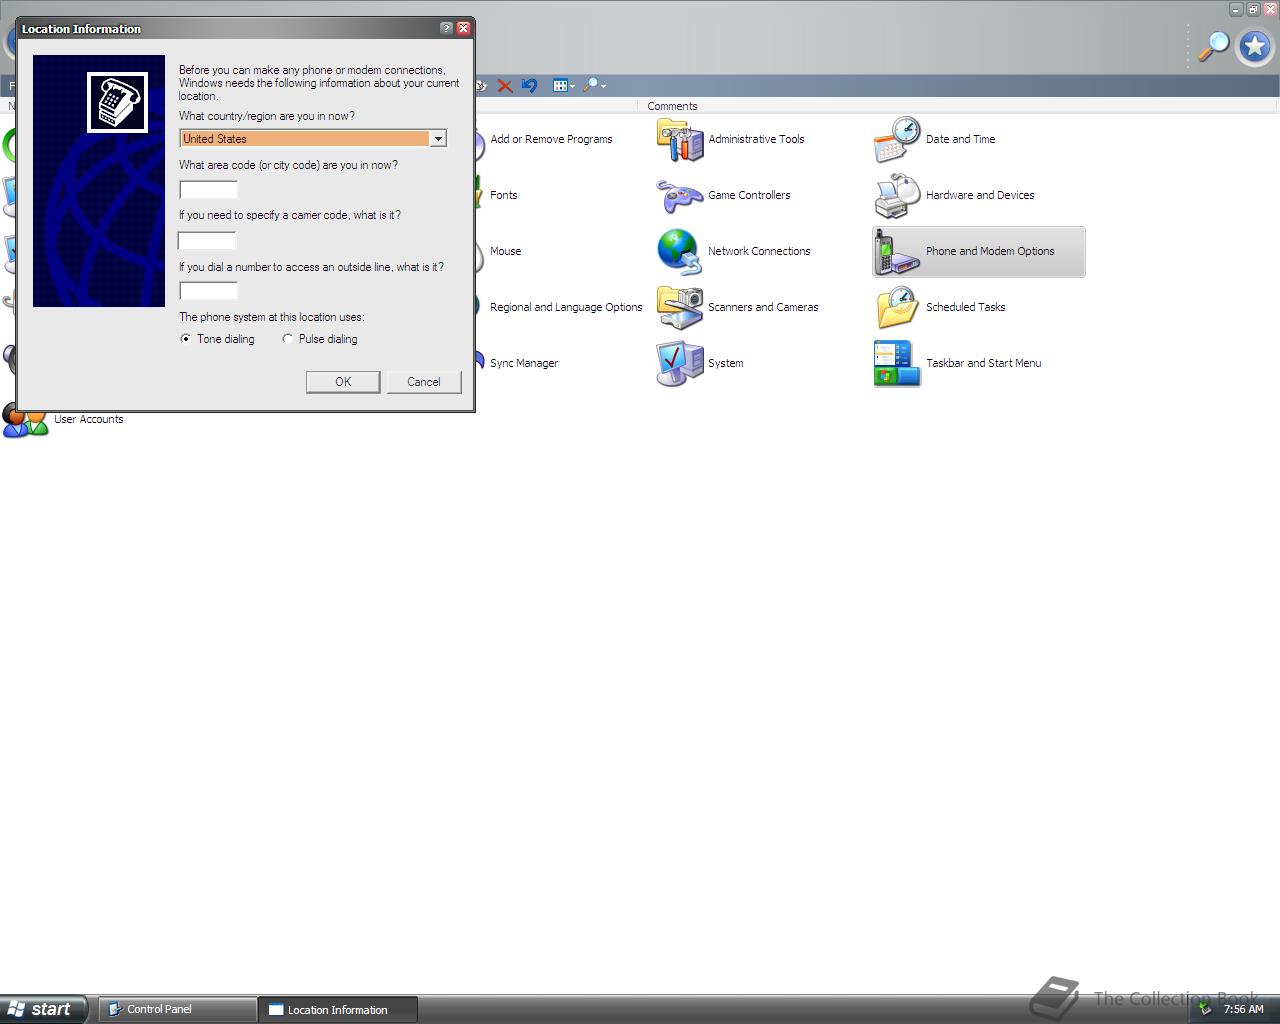Click Location Information taskbar button

(338, 1009)
